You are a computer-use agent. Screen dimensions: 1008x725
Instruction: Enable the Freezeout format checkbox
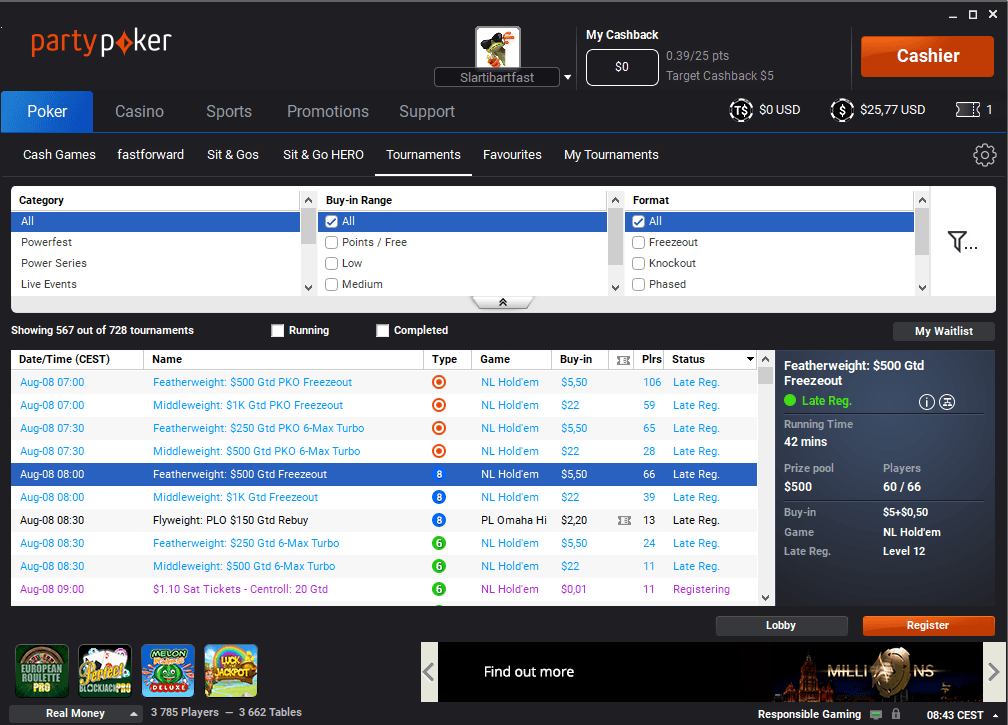tap(638, 243)
